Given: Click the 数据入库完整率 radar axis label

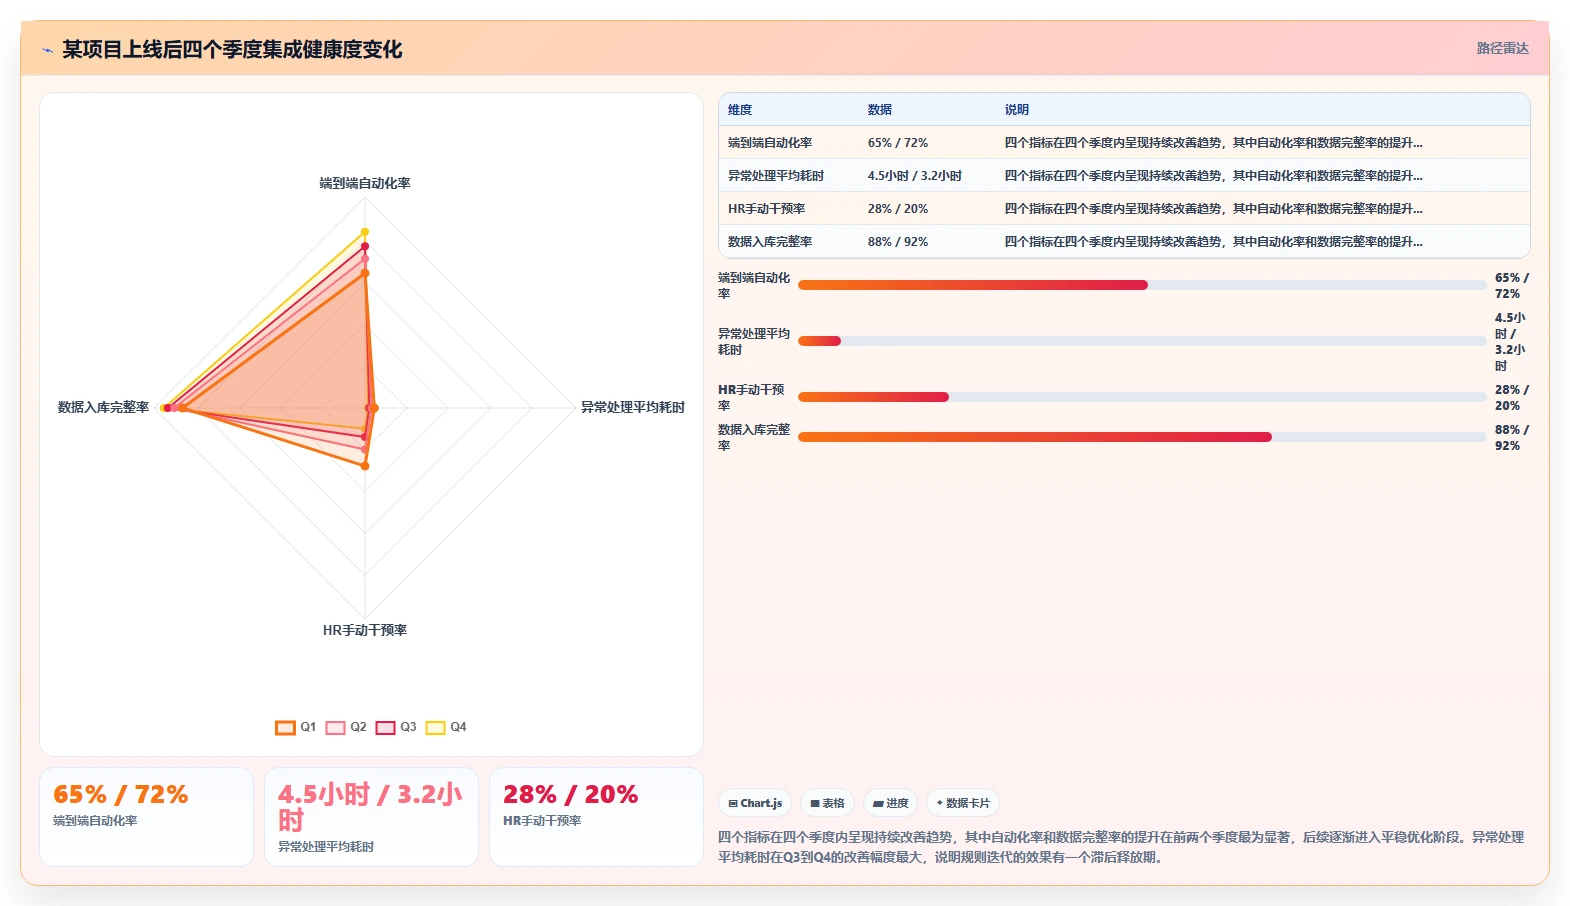Looking at the screenshot, I should [103, 407].
